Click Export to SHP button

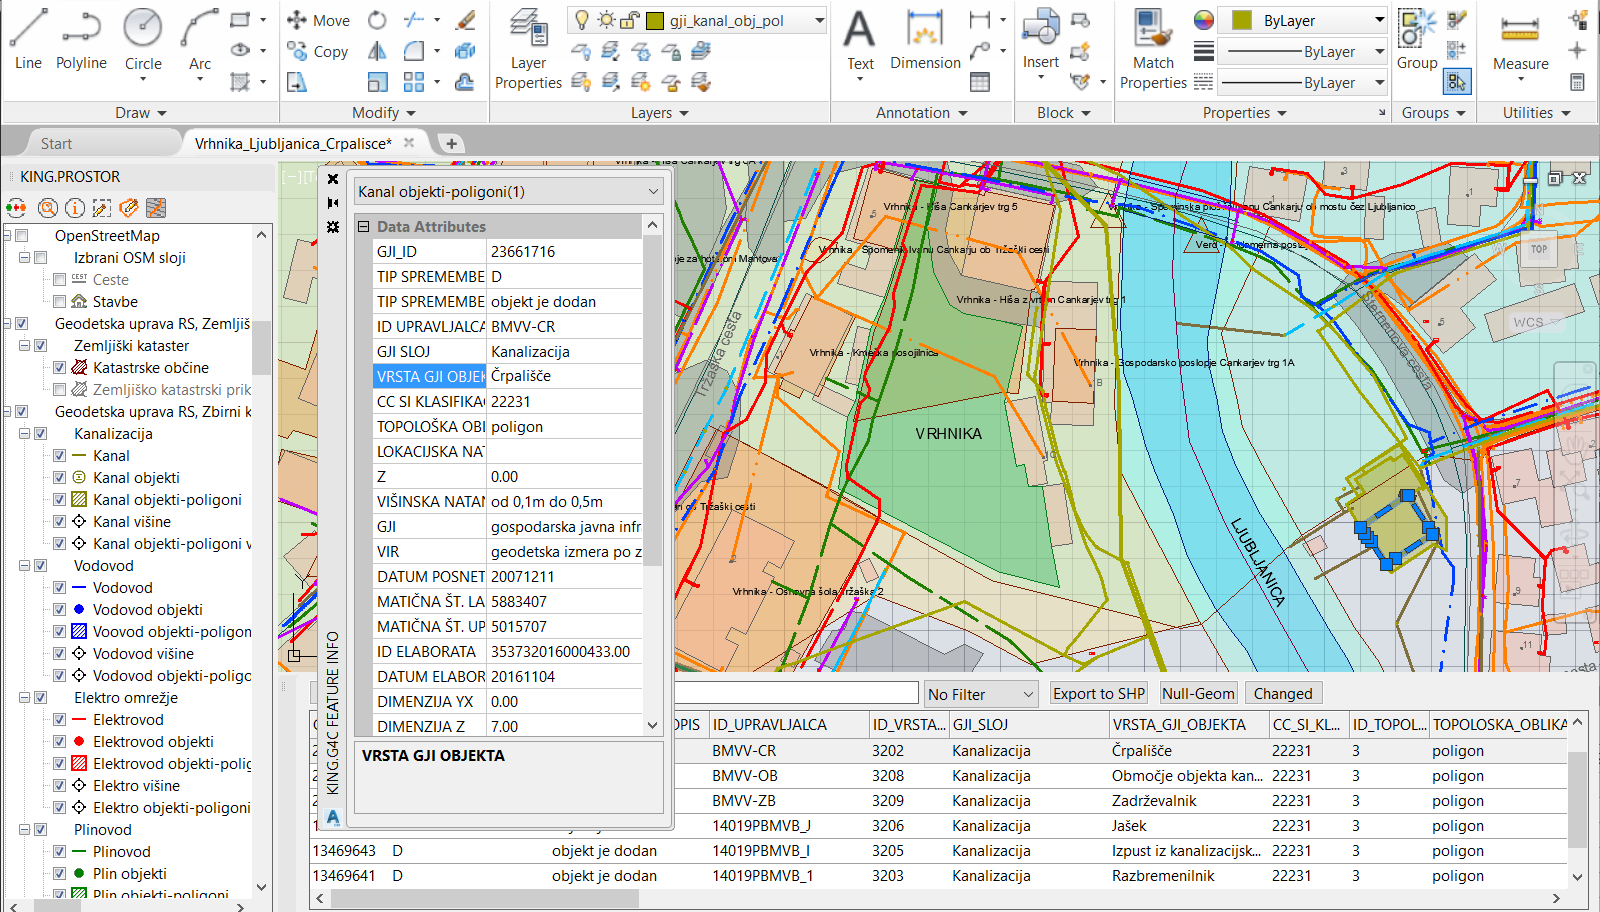1099,694
